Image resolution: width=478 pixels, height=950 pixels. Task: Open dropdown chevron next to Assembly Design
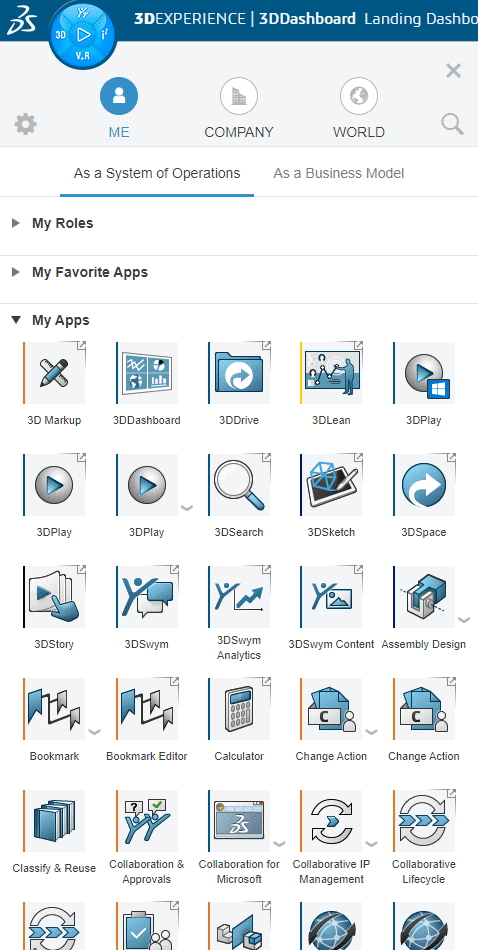coord(464,620)
